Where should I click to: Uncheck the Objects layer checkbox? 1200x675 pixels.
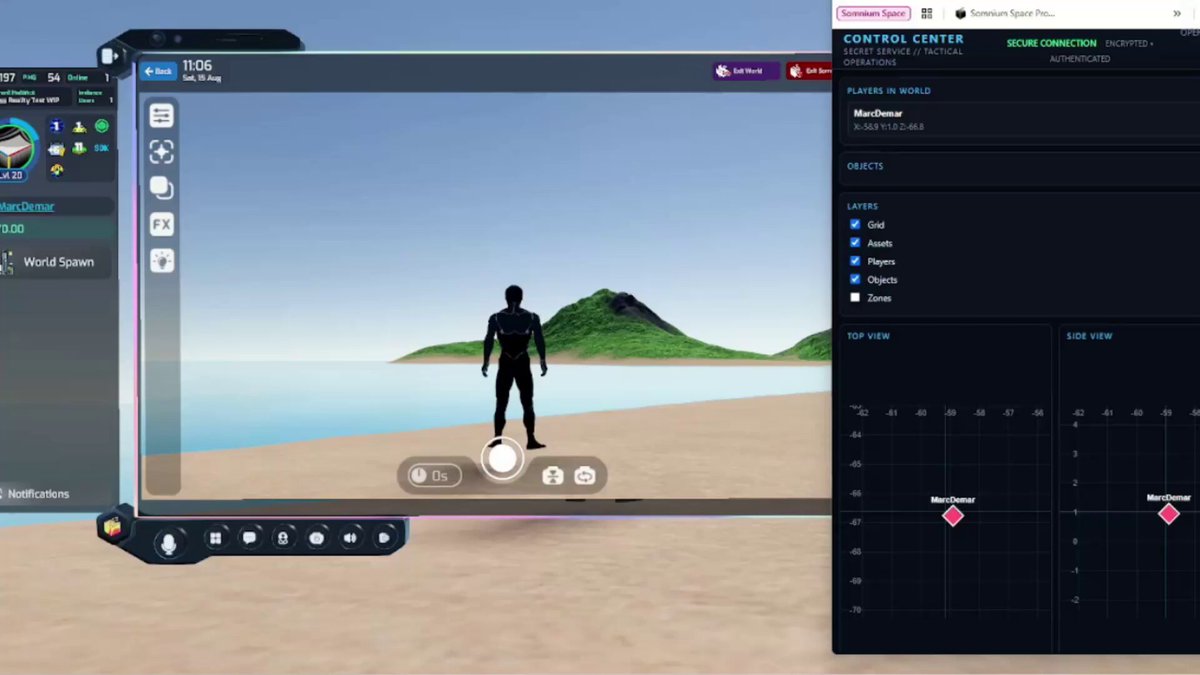click(x=855, y=279)
